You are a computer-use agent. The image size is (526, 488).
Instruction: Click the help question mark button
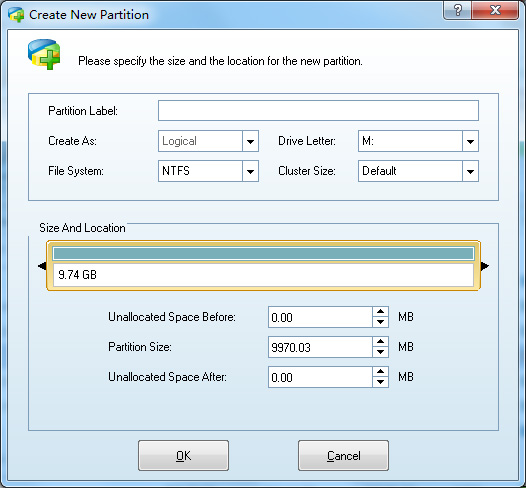tap(458, 10)
